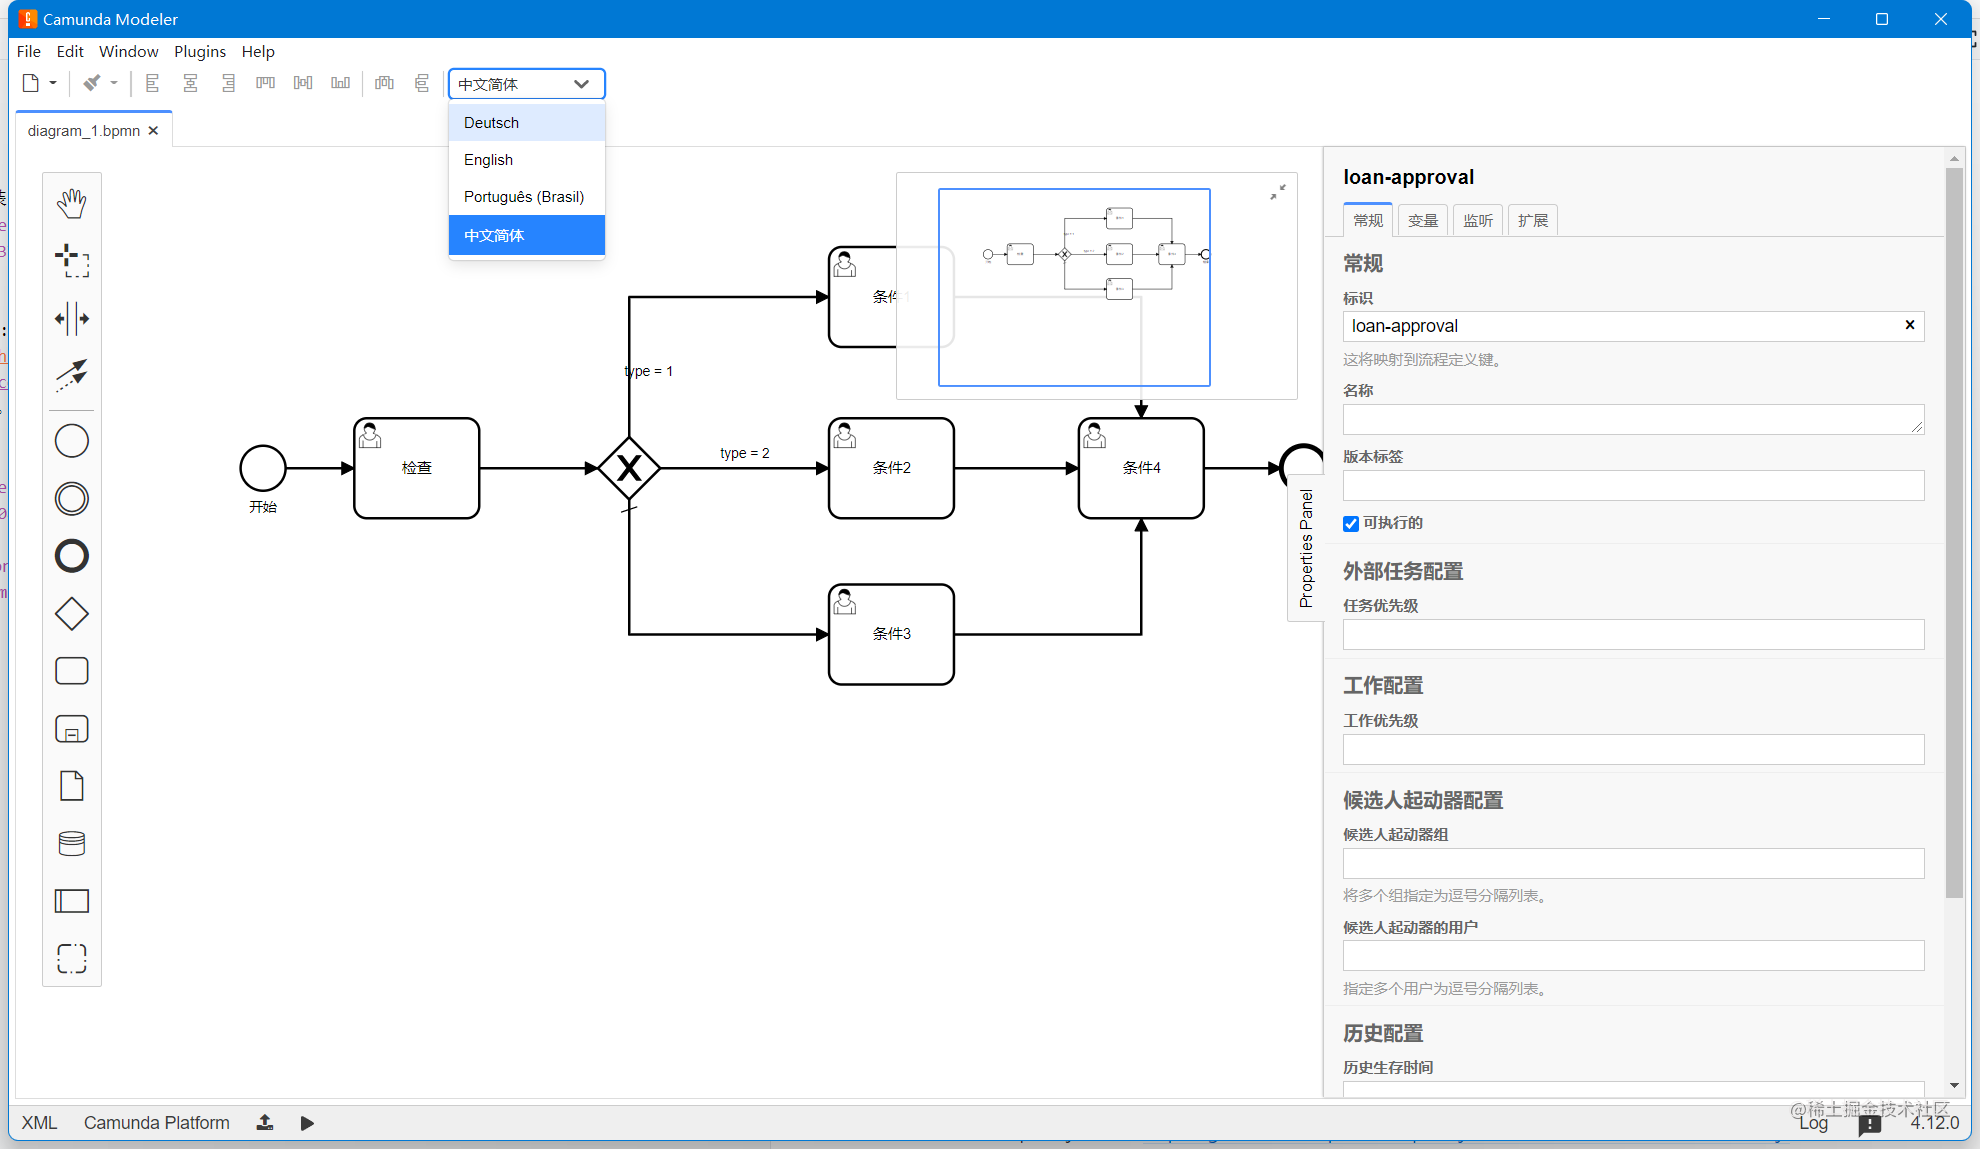Open the new file dropdown arrow
Viewport: 1980px width, 1149px height.
point(52,83)
